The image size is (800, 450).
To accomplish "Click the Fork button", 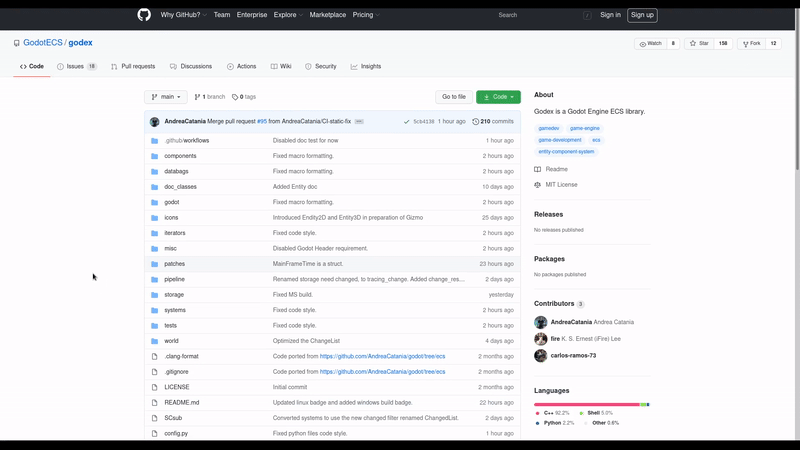I will [752, 44].
